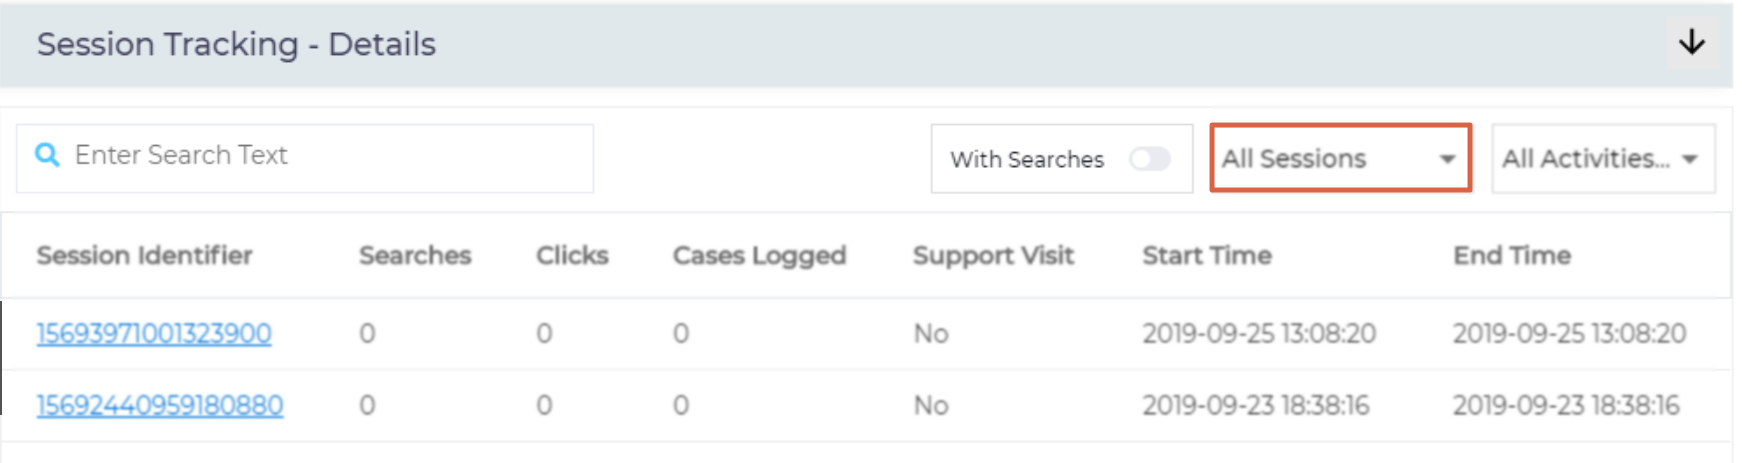Click the With Searches label
Screen dimensions: 1742x463
pyautogui.click(x=1027, y=159)
